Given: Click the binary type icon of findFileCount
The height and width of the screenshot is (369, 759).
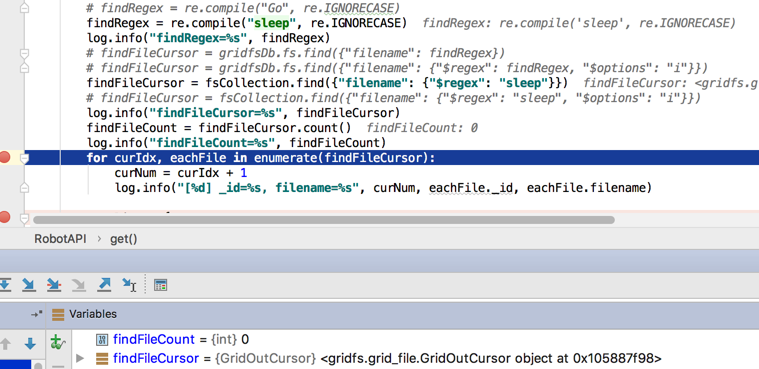Looking at the screenshot, I should (102, 339).
